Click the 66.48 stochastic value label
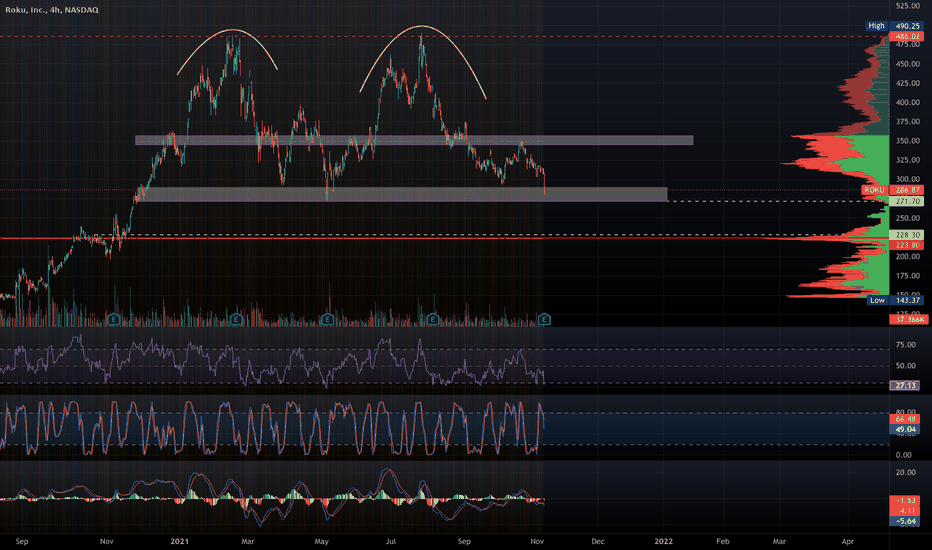 click(904, 419)
